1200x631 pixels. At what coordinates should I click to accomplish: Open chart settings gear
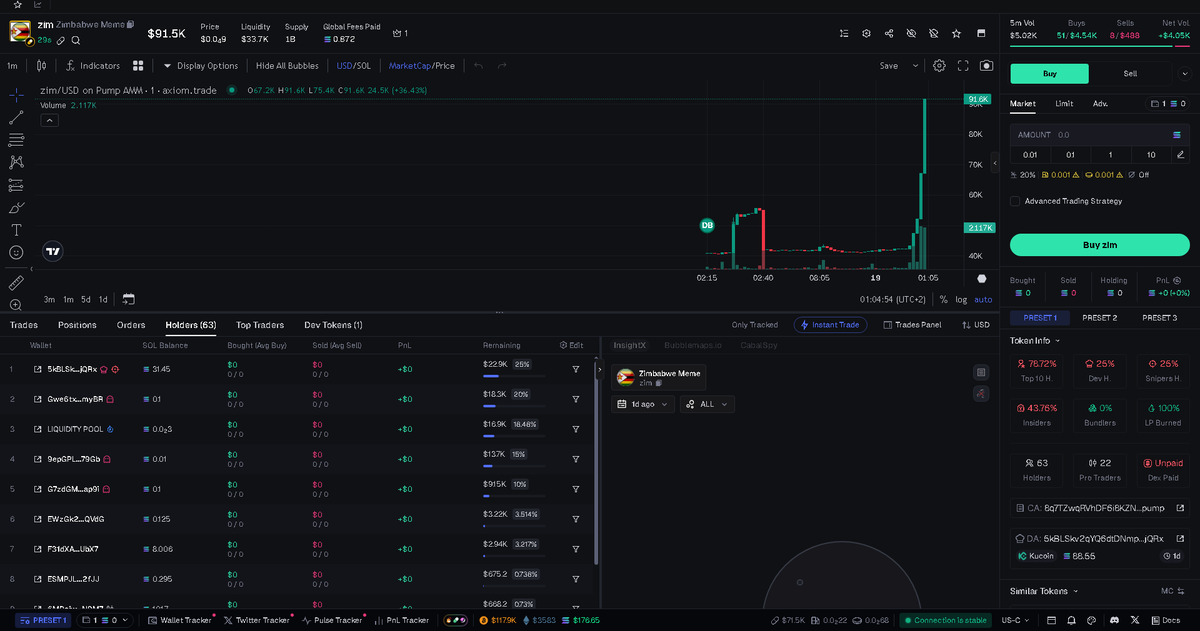pos(939,66)
